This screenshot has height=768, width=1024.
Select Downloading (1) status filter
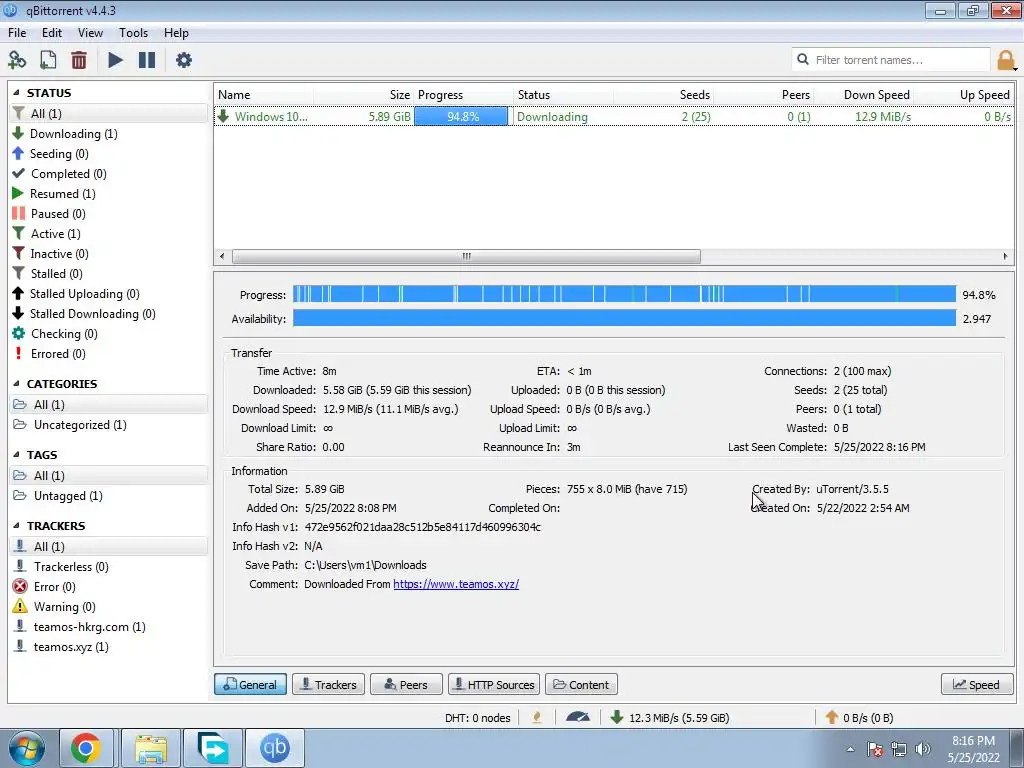click(108, 133)
